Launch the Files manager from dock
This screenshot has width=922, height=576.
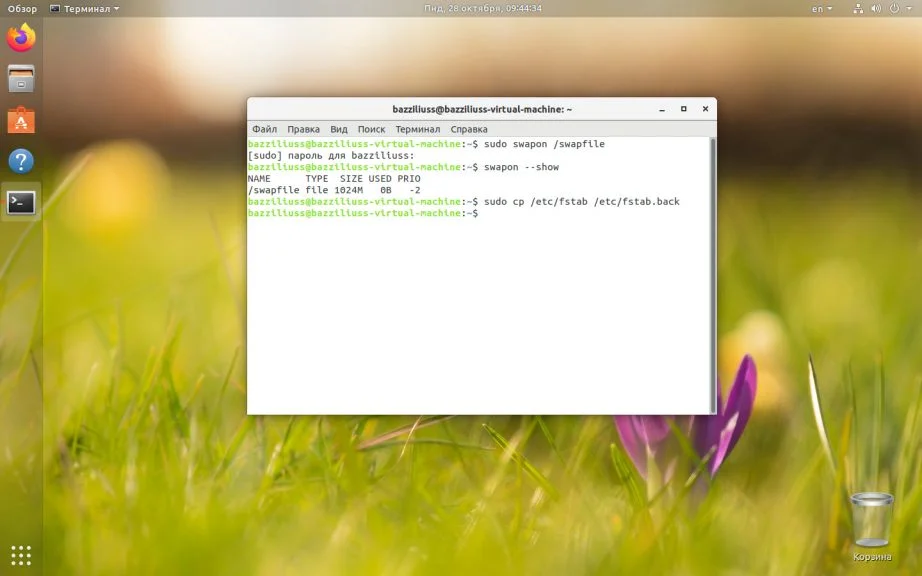coord(21,79)
